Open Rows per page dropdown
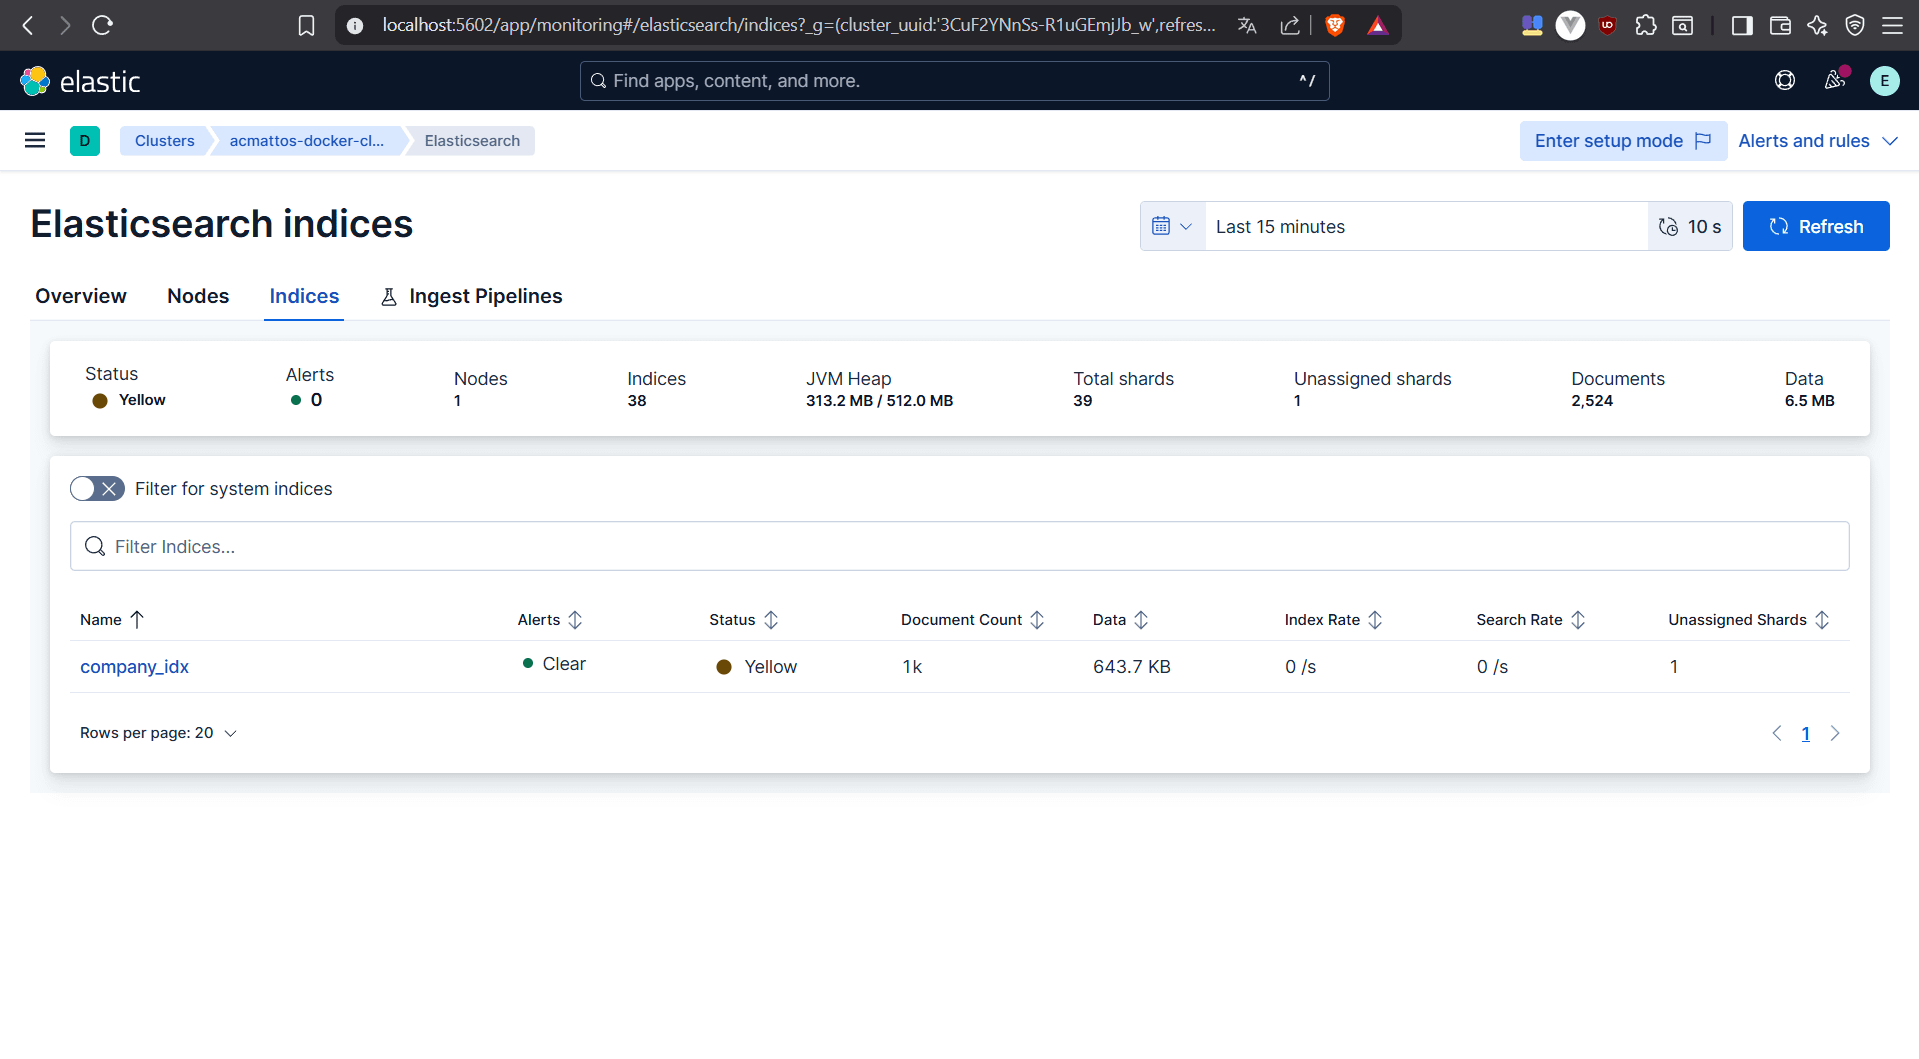This screenshot has width=1919, height=1059. (x=158, y=733)
